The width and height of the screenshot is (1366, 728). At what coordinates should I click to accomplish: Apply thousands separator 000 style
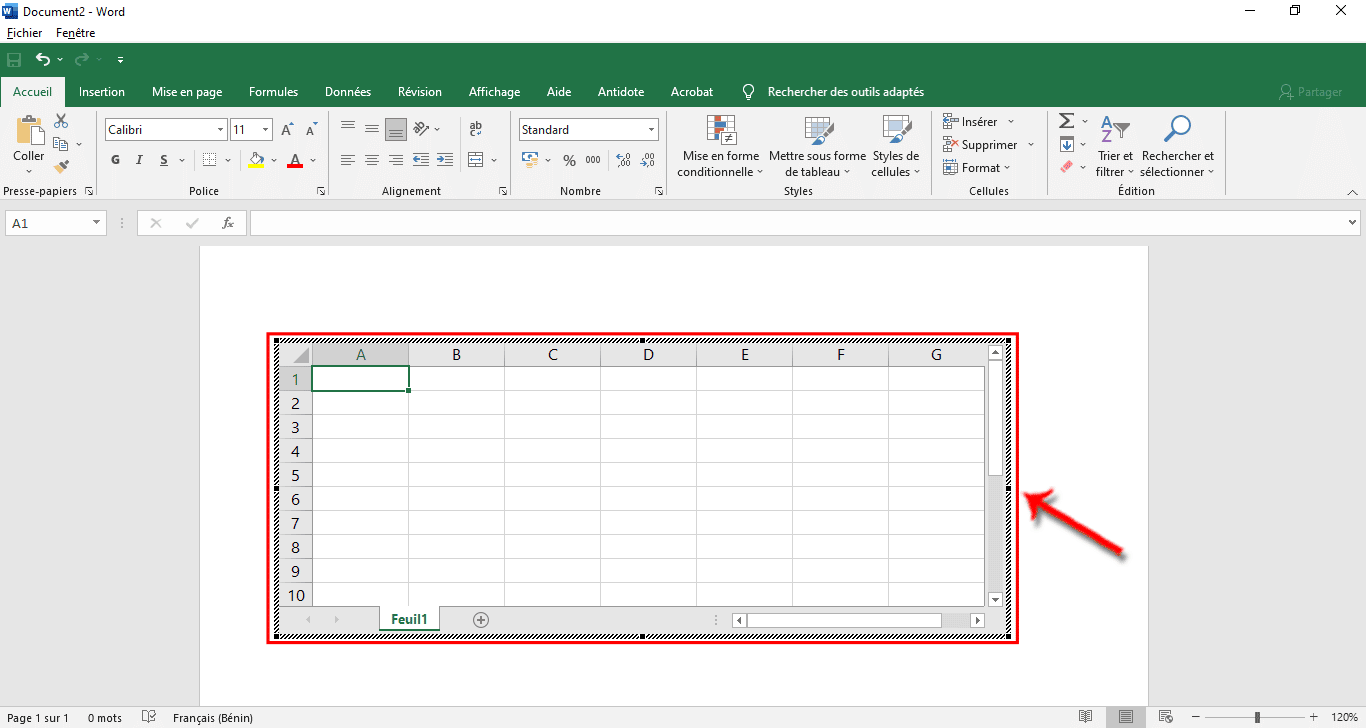(x=593, y=160)
